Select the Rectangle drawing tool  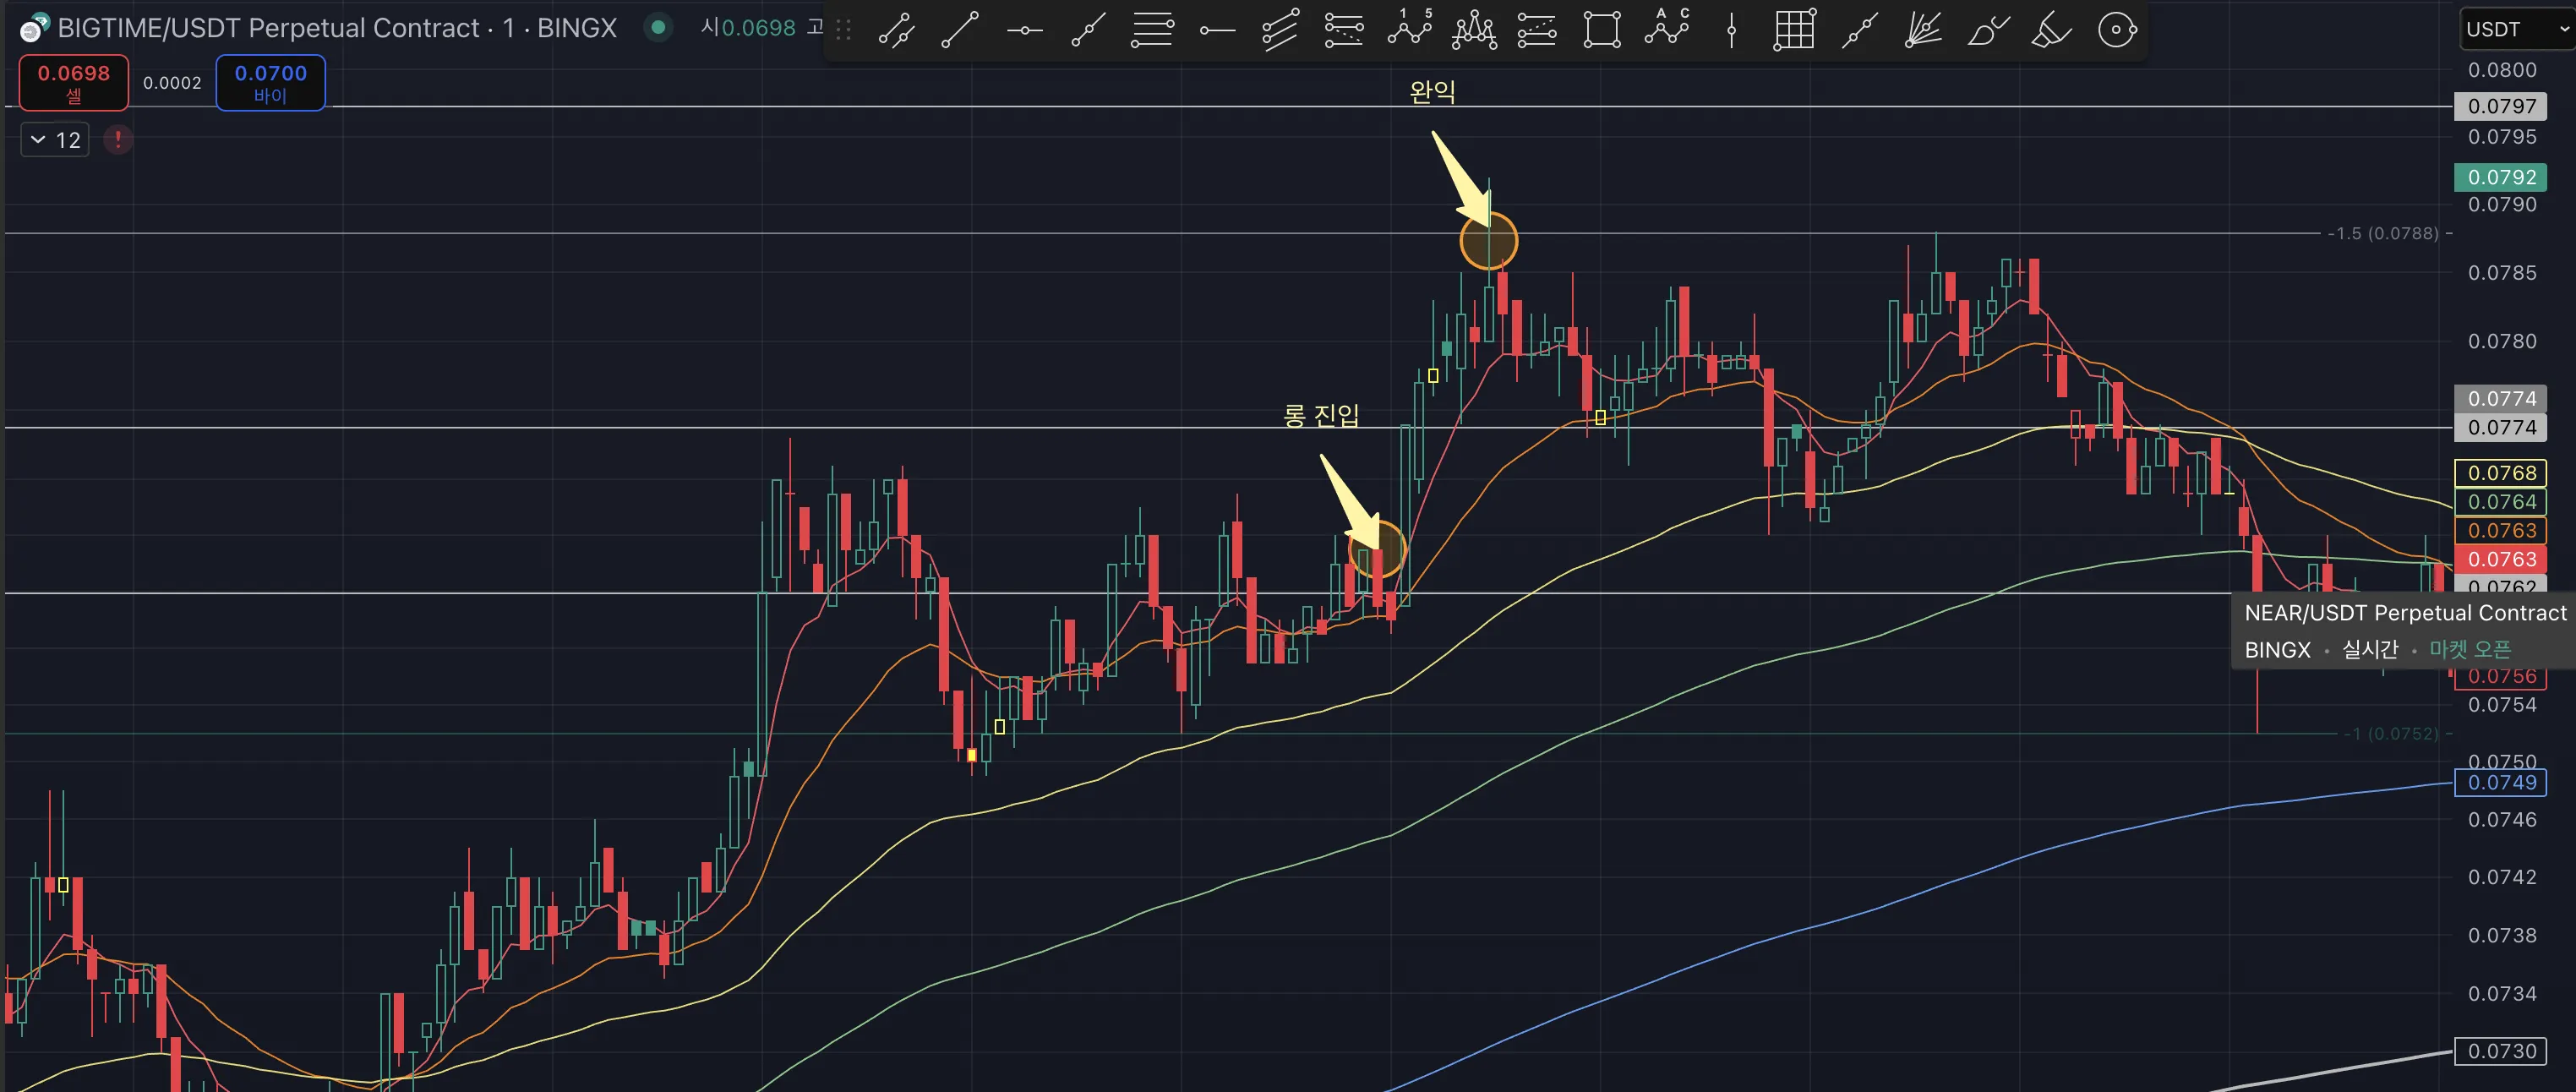(x=1602, y=30)
